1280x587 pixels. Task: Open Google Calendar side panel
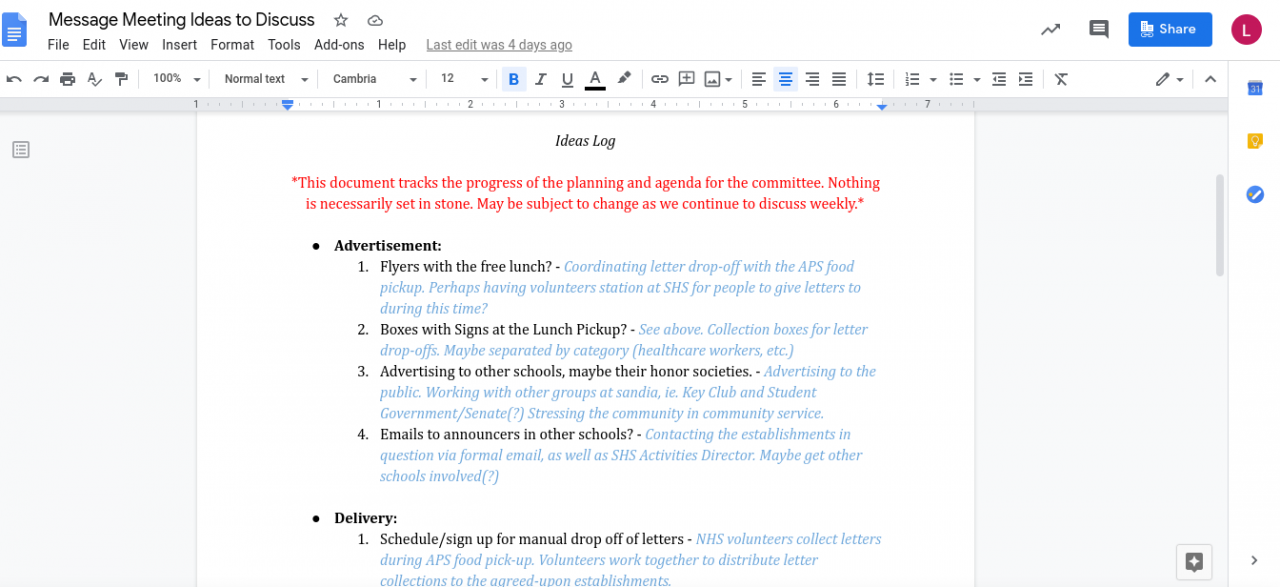tap(1255, 88)
